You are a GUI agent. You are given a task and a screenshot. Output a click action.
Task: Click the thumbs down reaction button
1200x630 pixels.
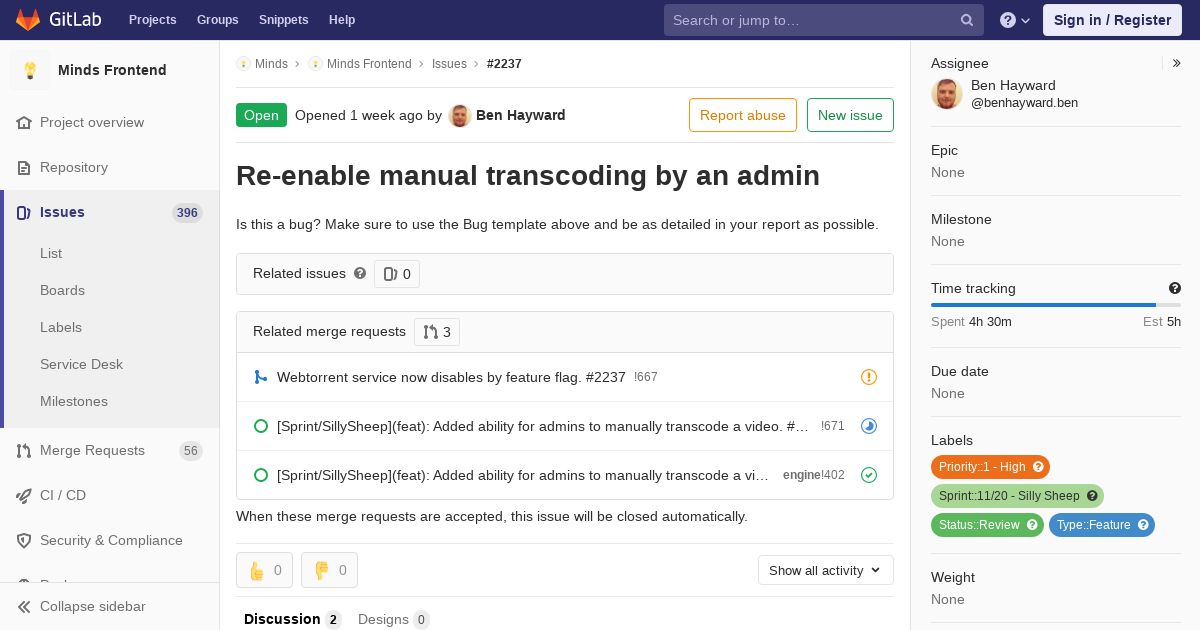329,570
